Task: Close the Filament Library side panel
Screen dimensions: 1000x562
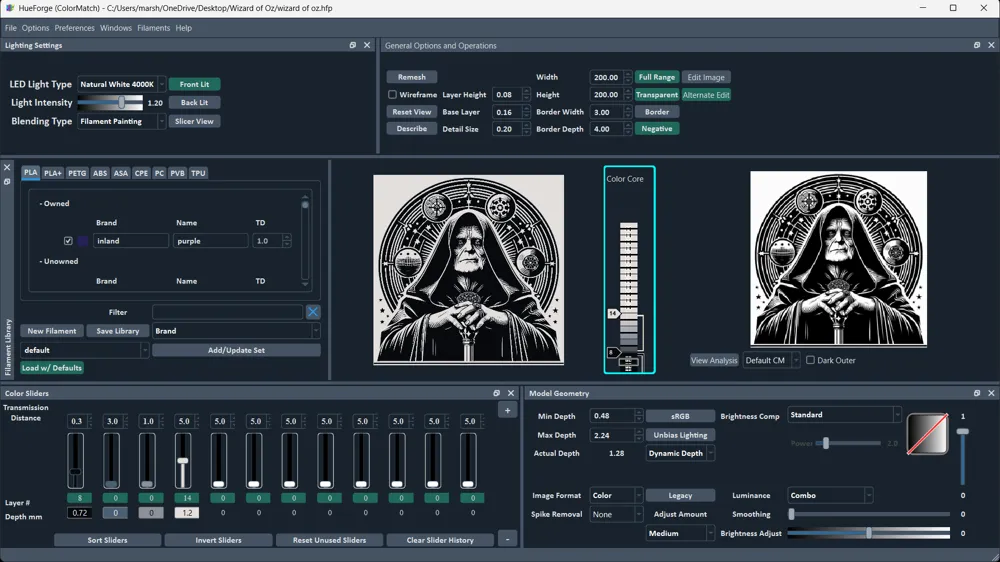Action: click(x=7, y=167)
